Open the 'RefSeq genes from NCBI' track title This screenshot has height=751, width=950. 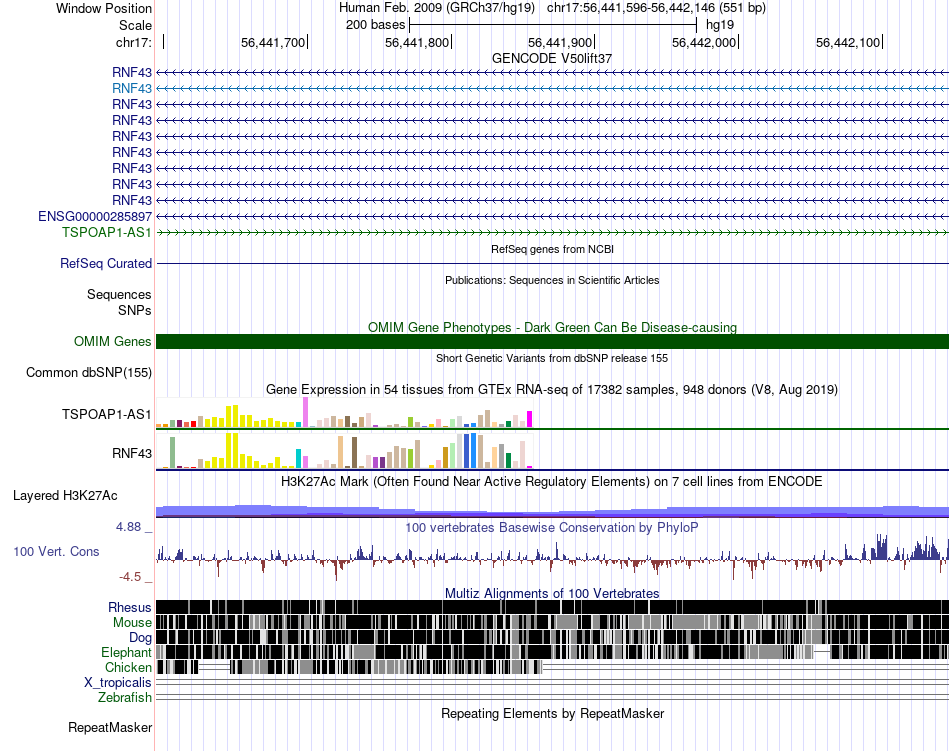point(552,249)
